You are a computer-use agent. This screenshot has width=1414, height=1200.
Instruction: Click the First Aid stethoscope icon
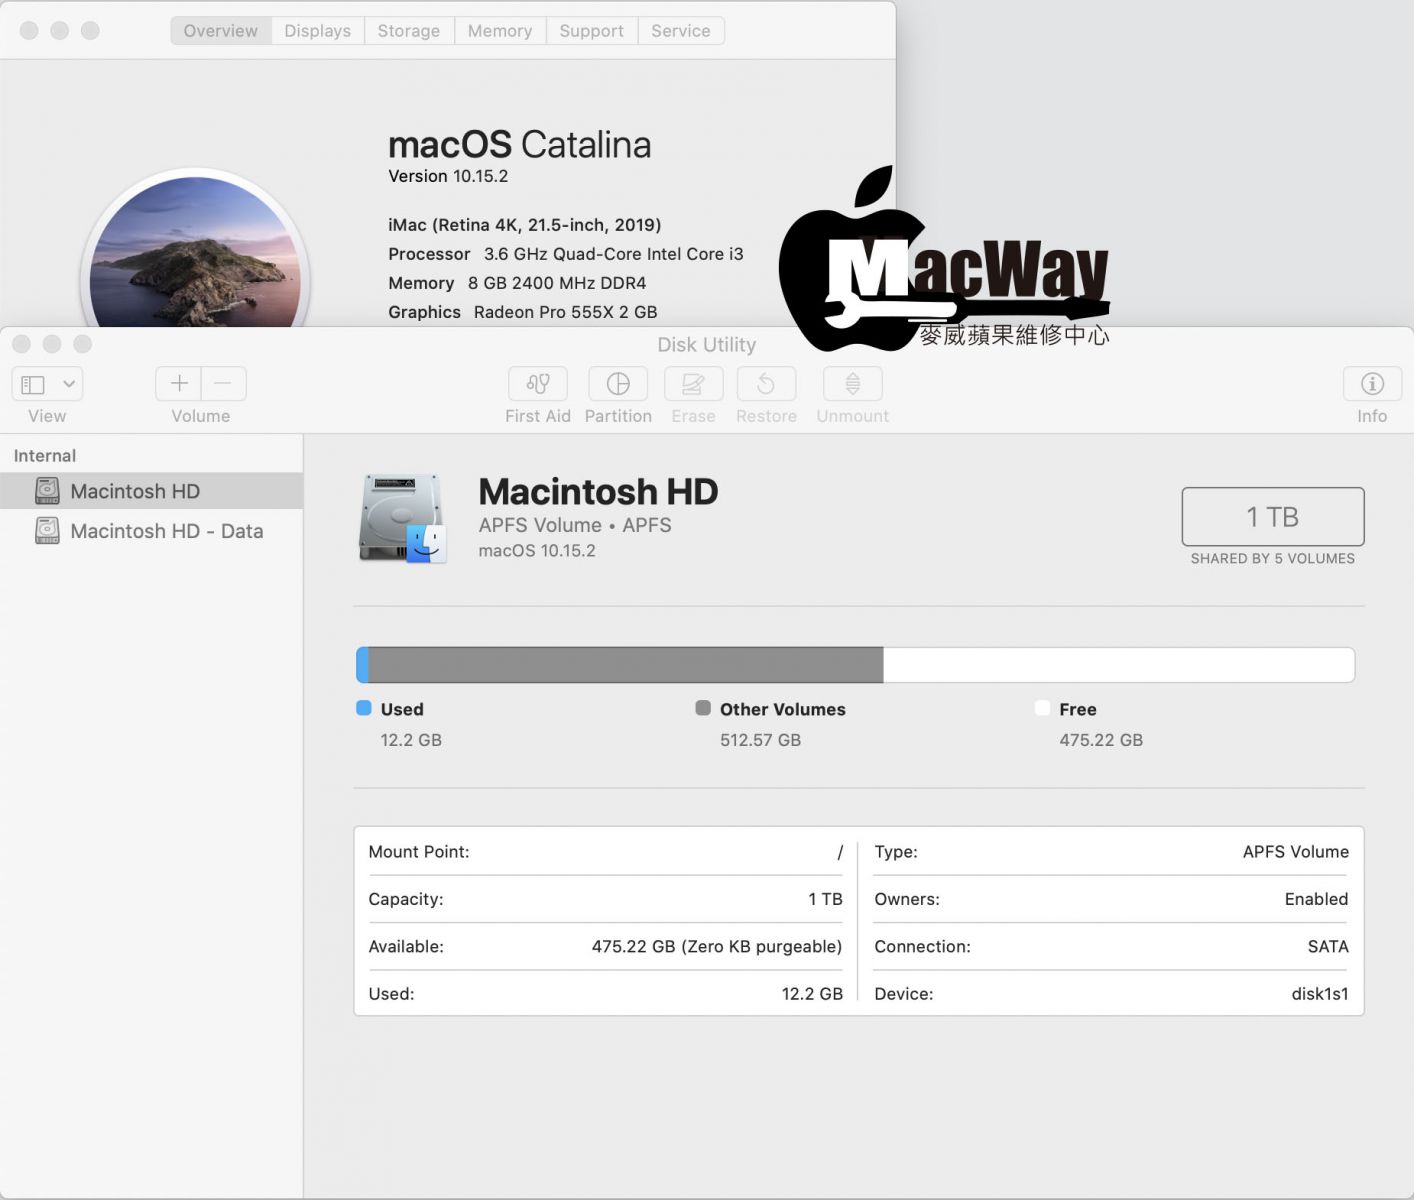pyautogui.click(x=538, y=384)
